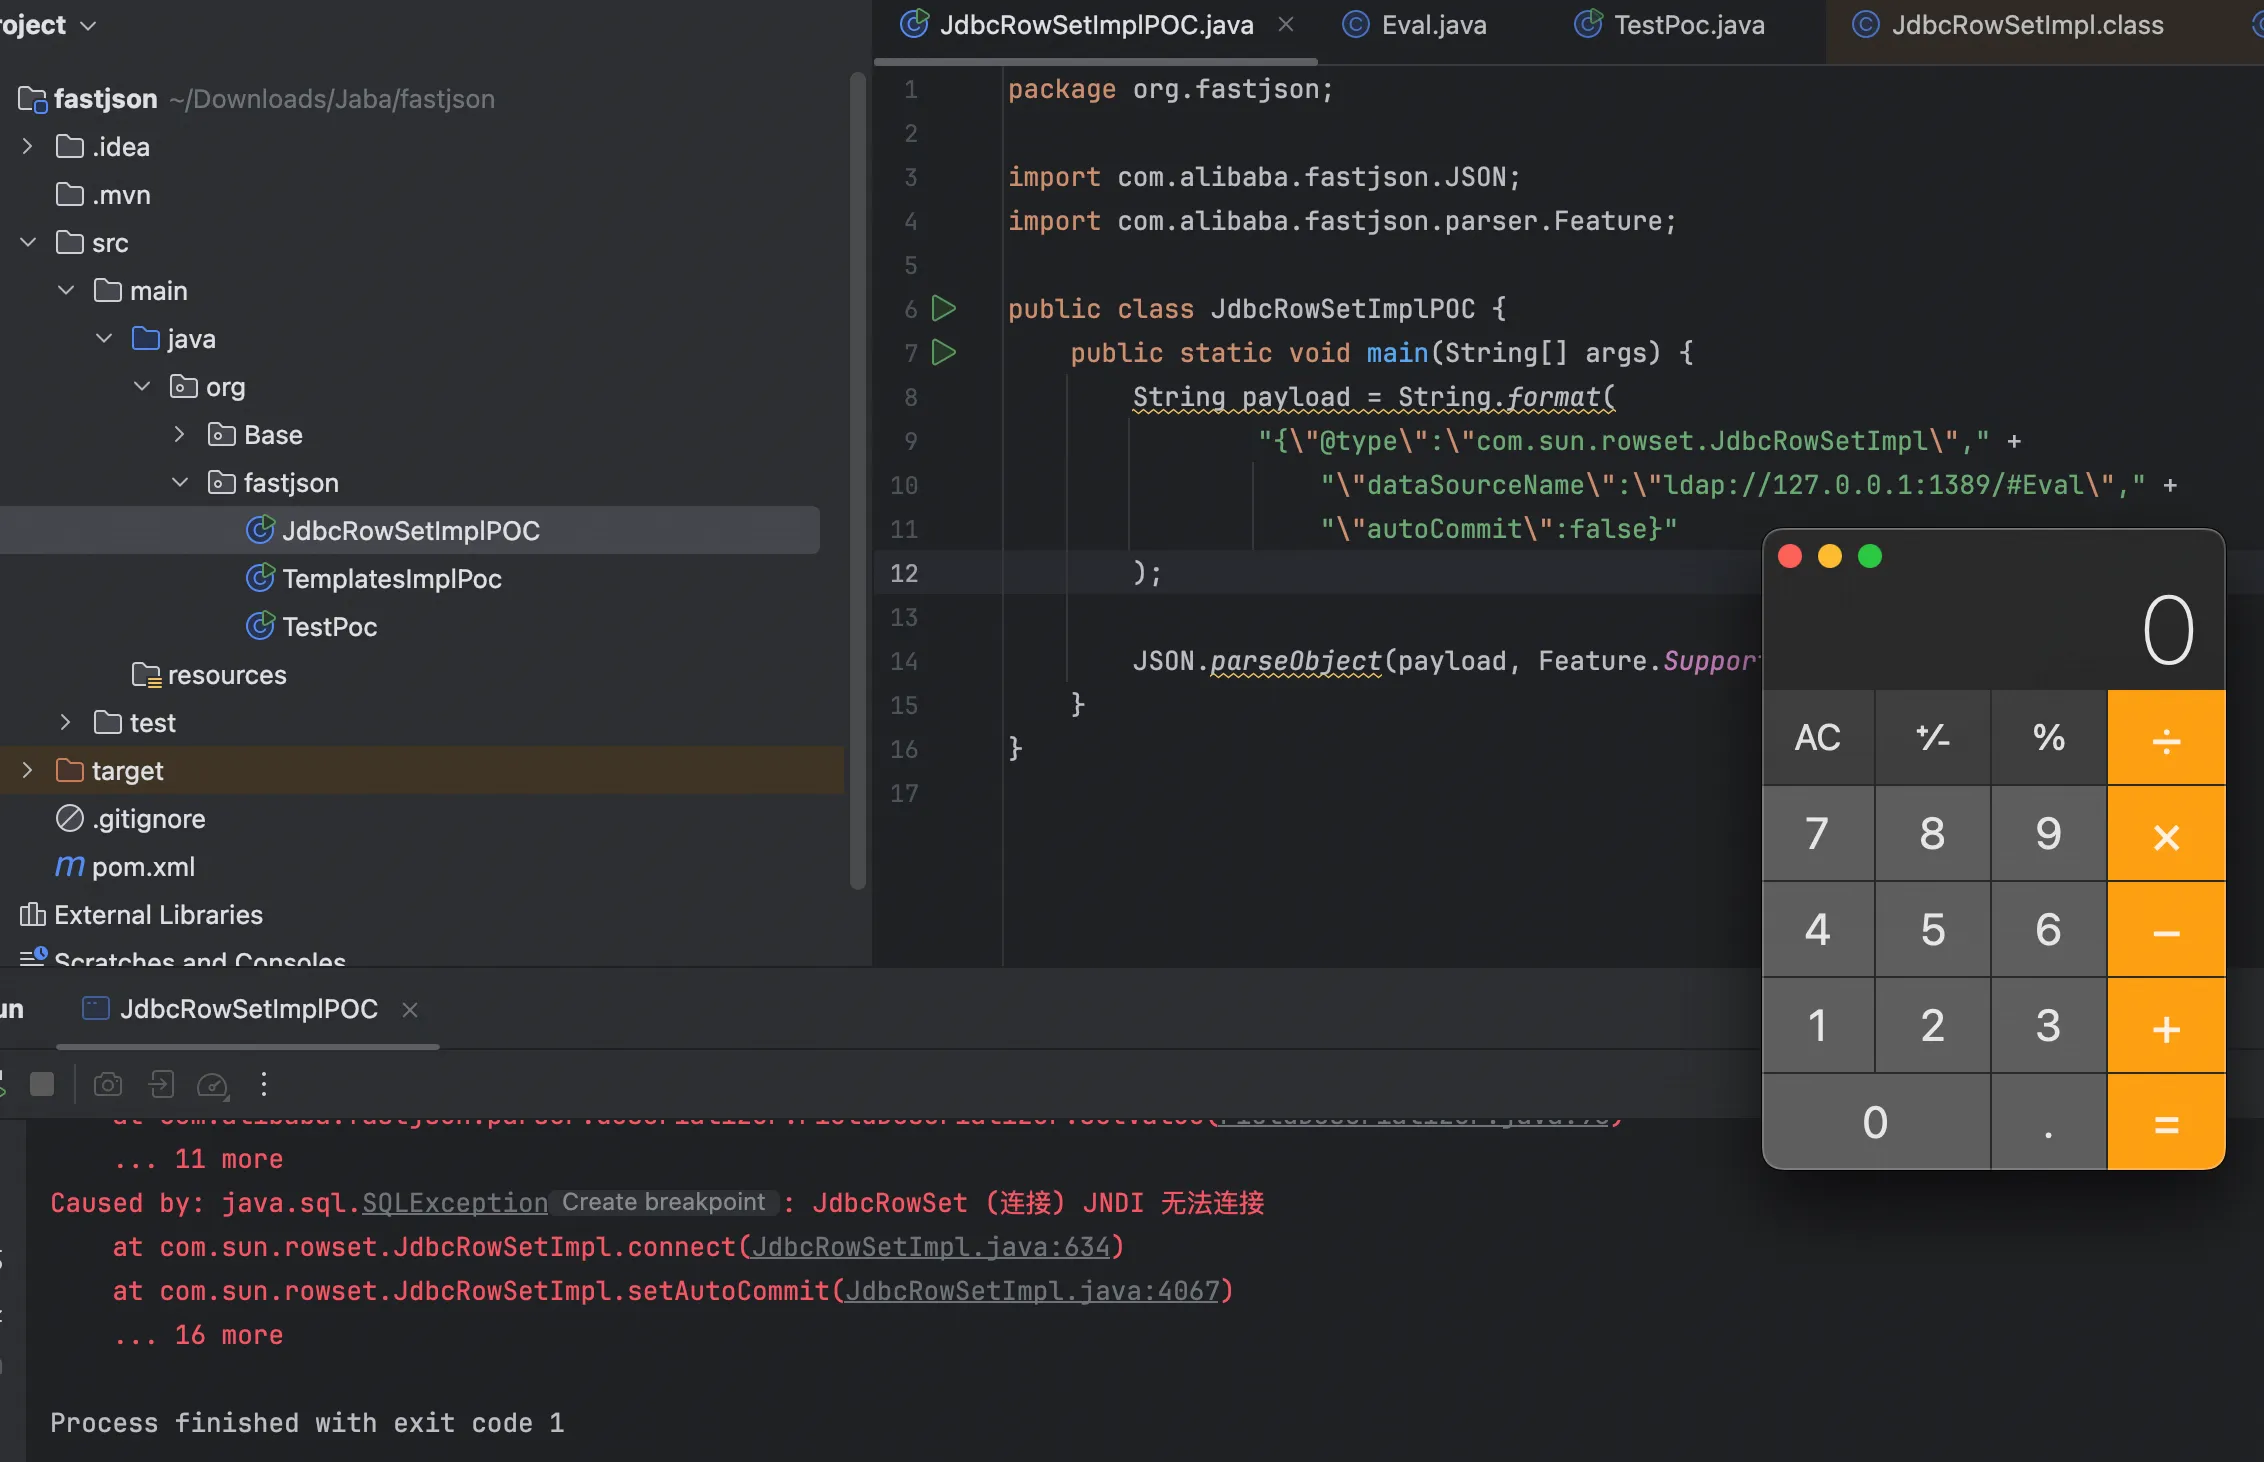This screenshot has width=2264, height=1462.
Task: Click the run gutter icon beside main method
Action: [943, 352]
